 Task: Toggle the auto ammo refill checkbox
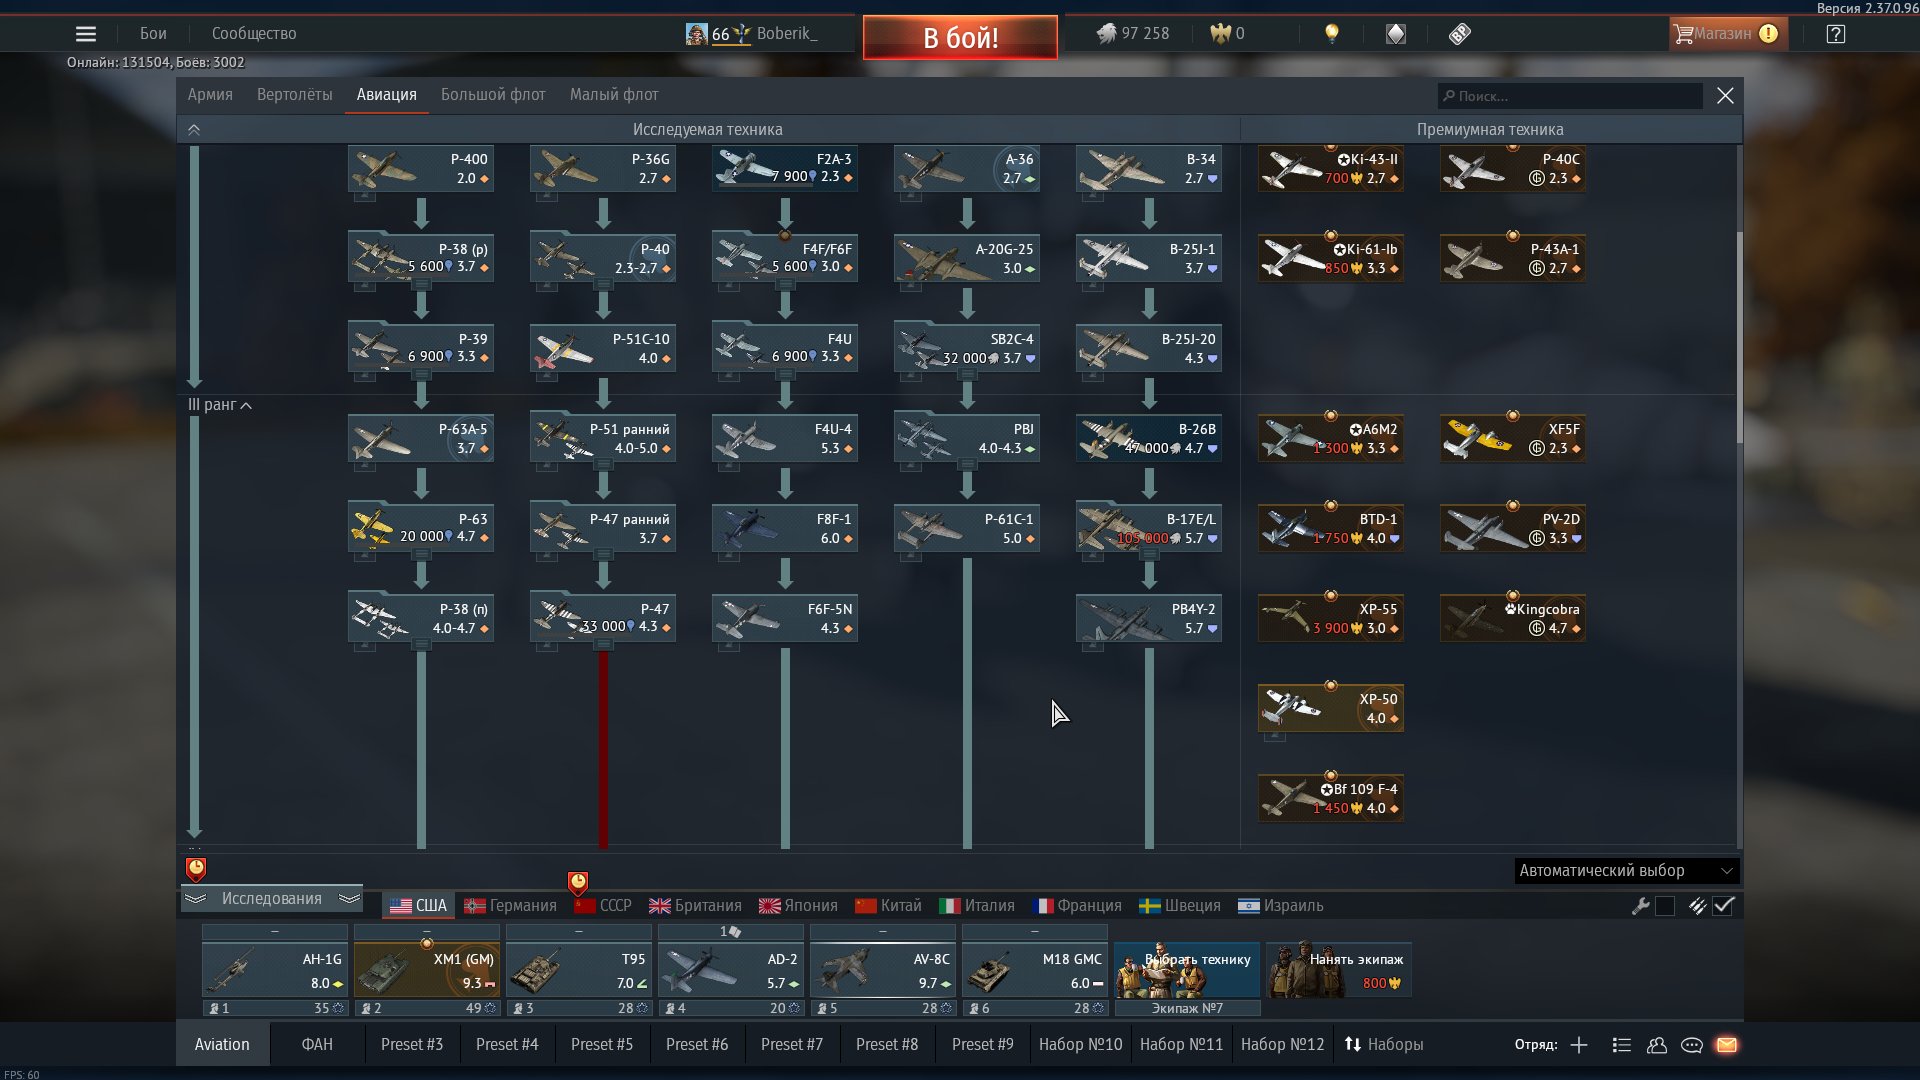click(1723, 906)
